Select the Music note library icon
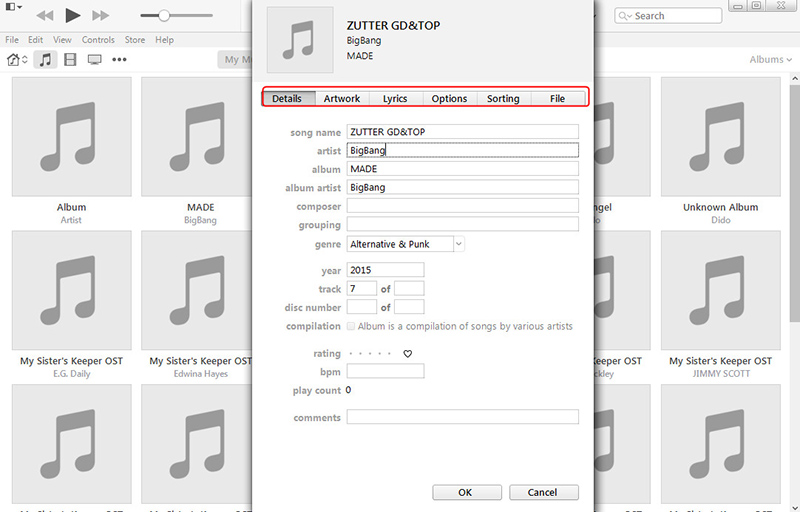 pyautogui.click(x=45, y=60)
